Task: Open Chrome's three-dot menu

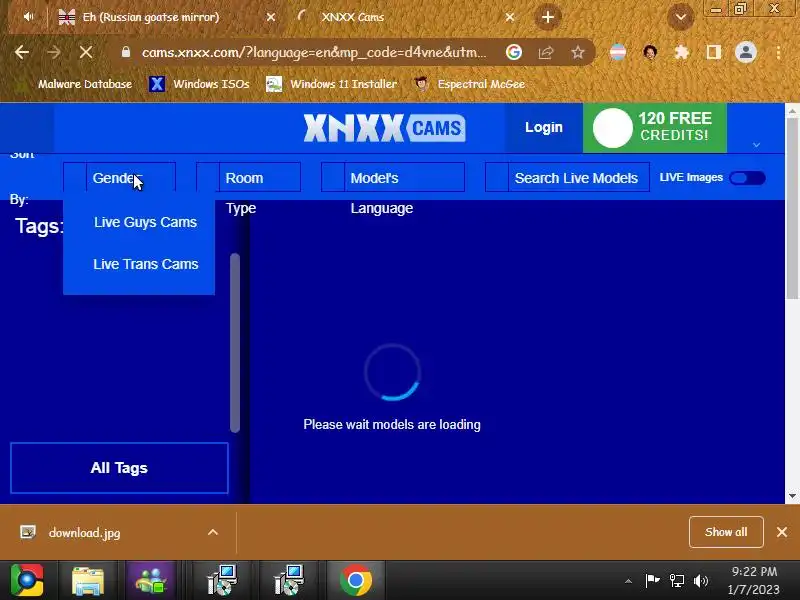Action: click(x=778, y=52)
